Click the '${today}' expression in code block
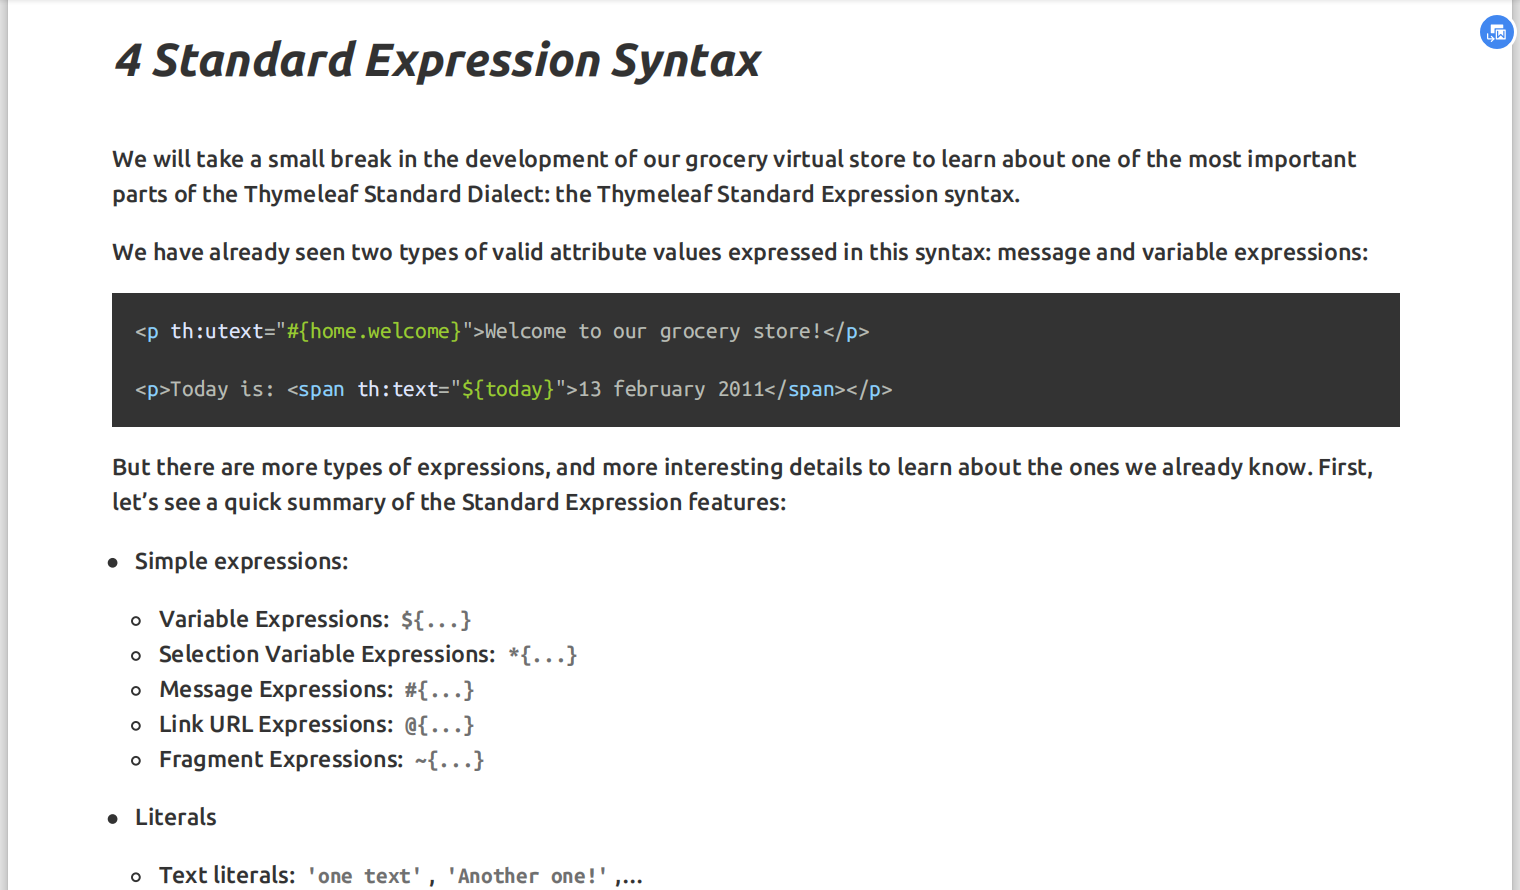The height and width of the screenshot is (890, 1520). click(507, 389)
